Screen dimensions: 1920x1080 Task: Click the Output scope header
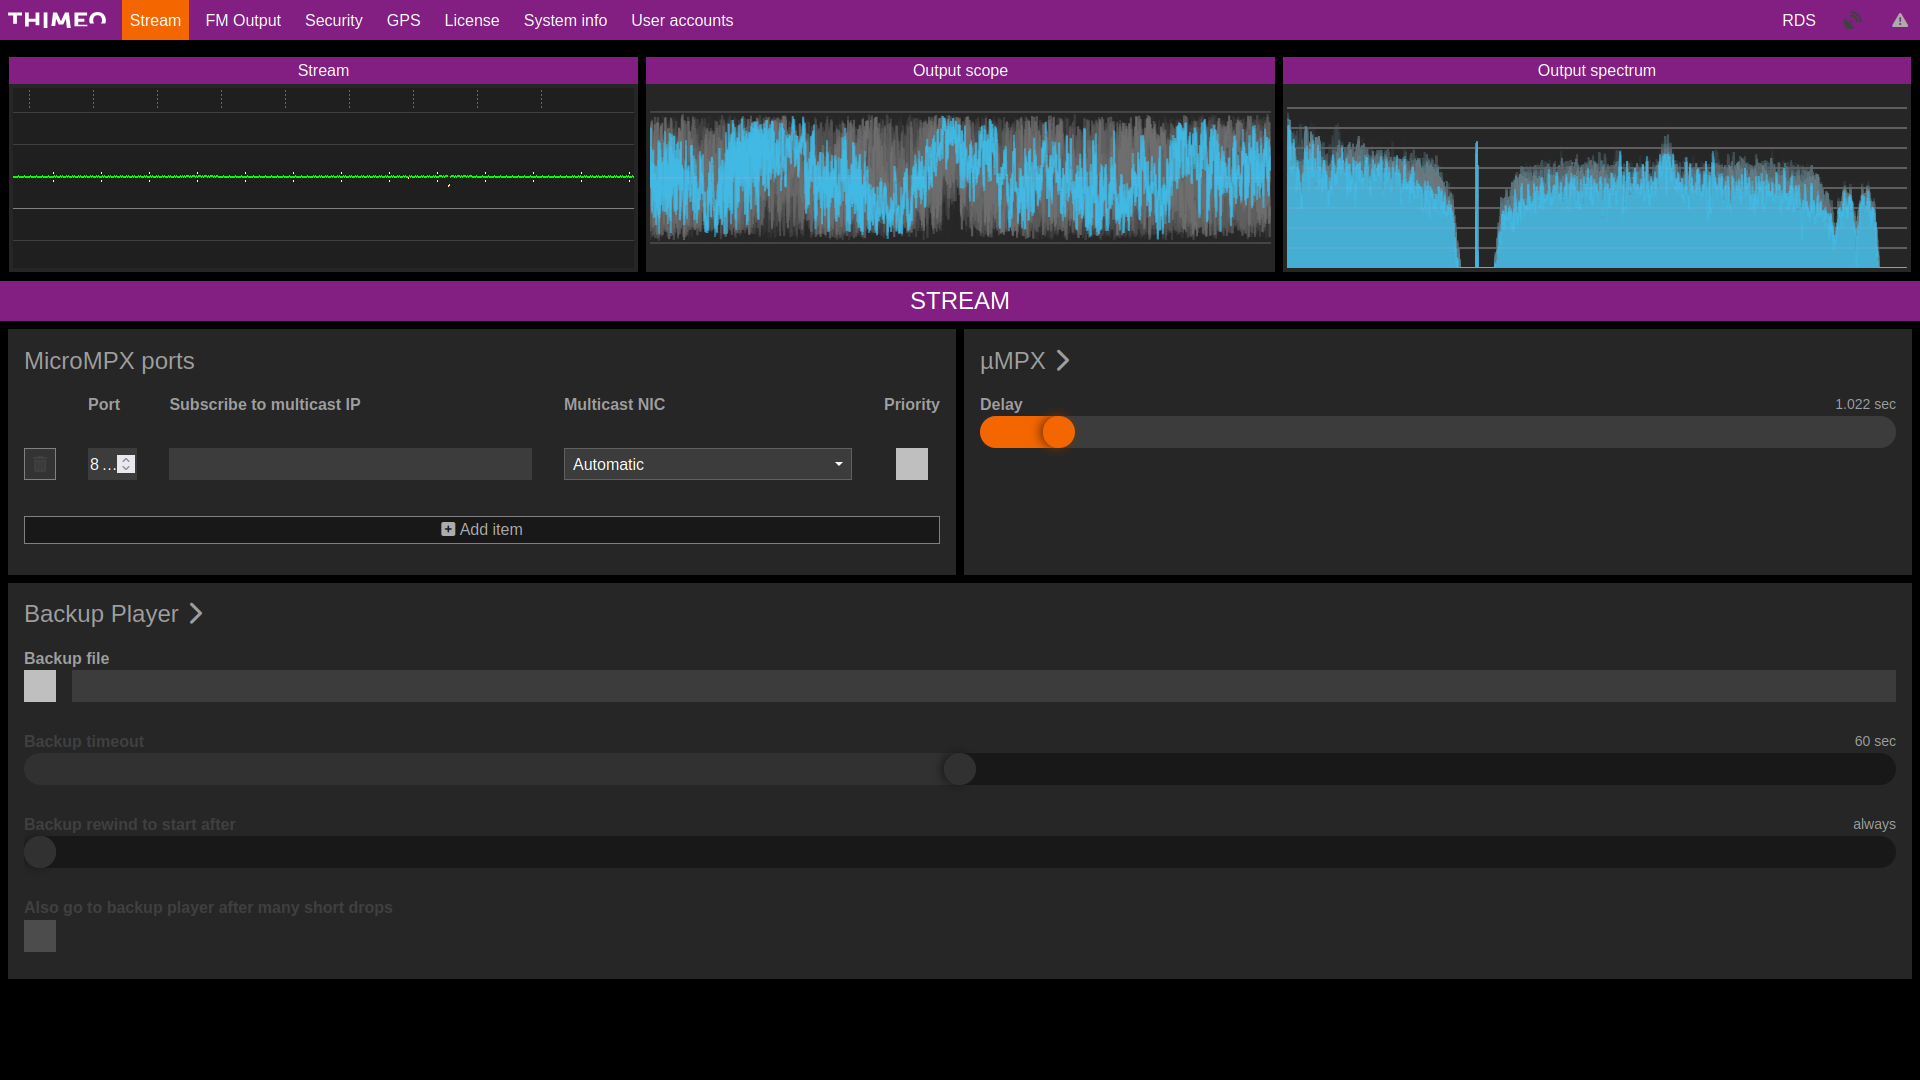pyautogui.click(x=960, y=70)
